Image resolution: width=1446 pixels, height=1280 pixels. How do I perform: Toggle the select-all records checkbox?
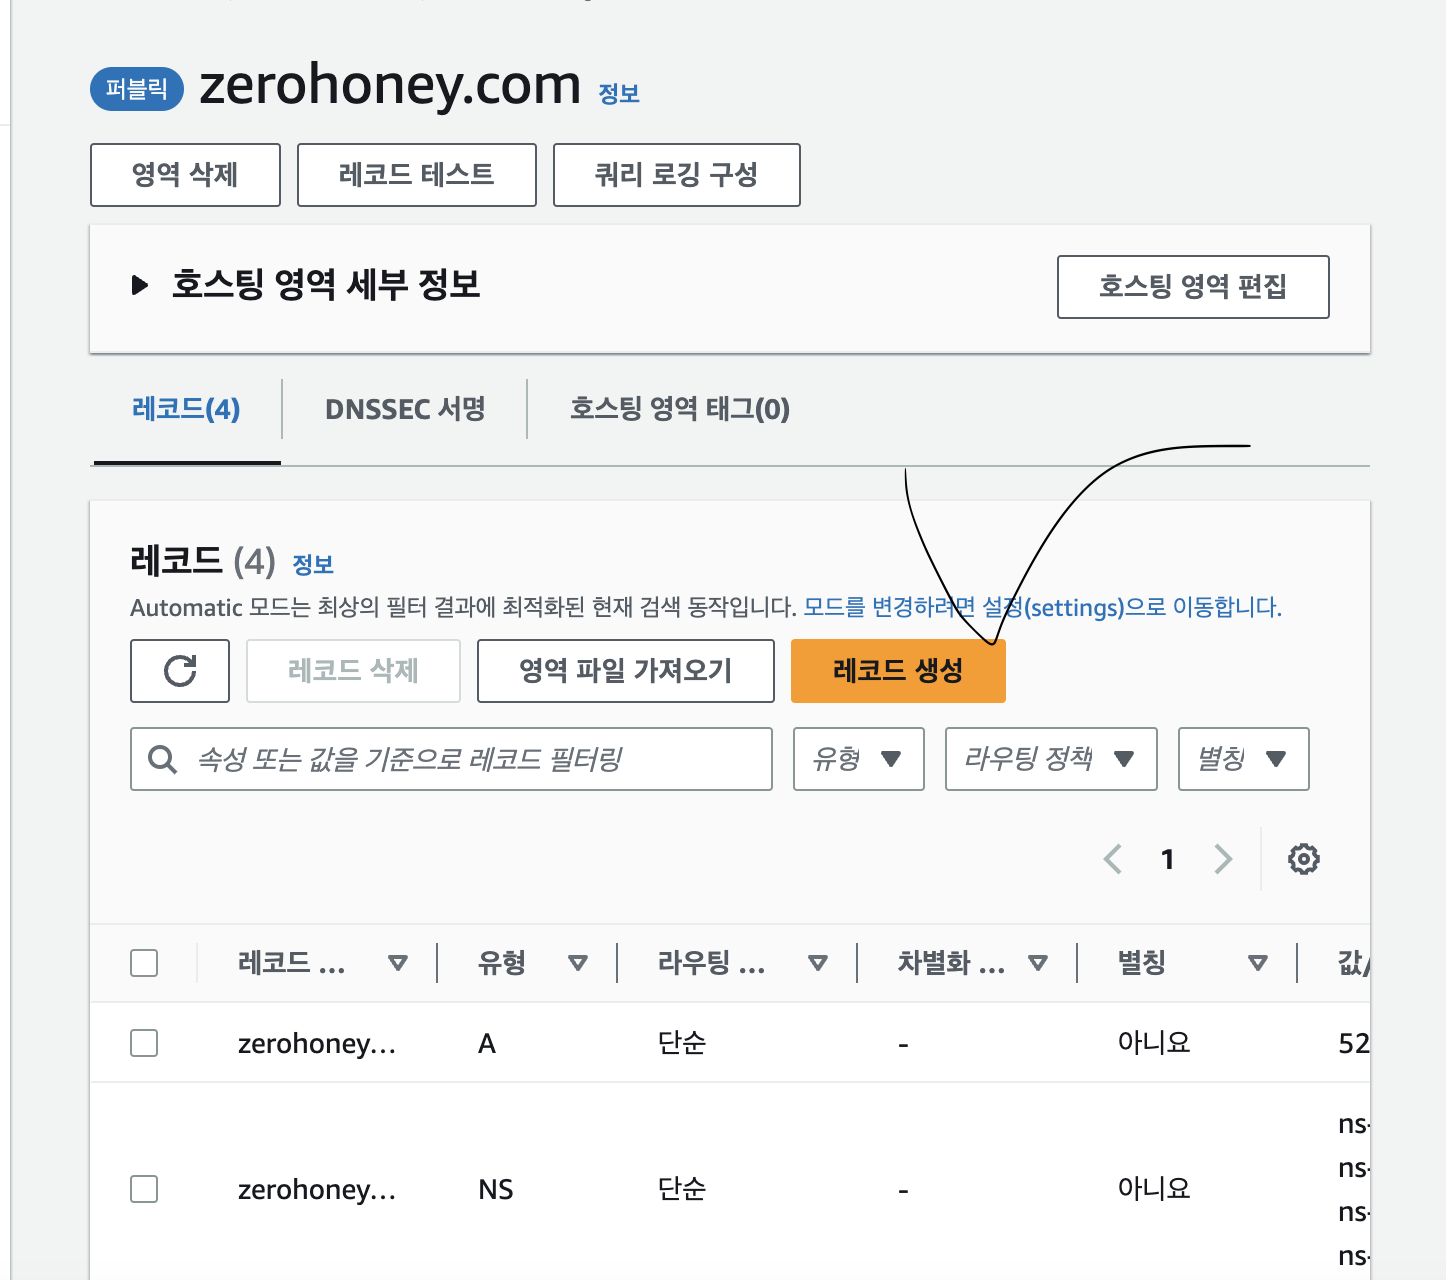[144, 963]
